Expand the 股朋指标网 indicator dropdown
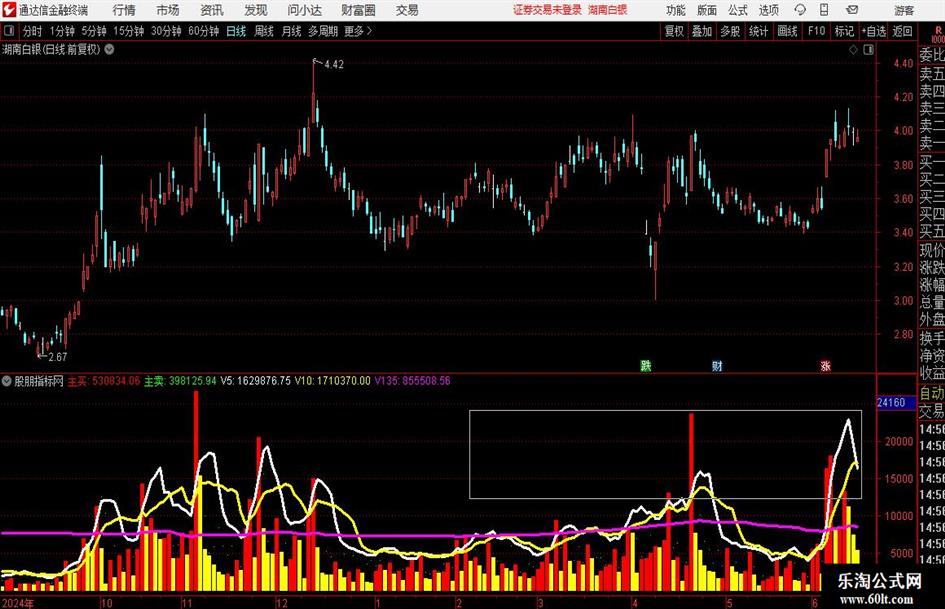Image resolution: width=945 pixels, height=609 pixels. pos(7,380)
